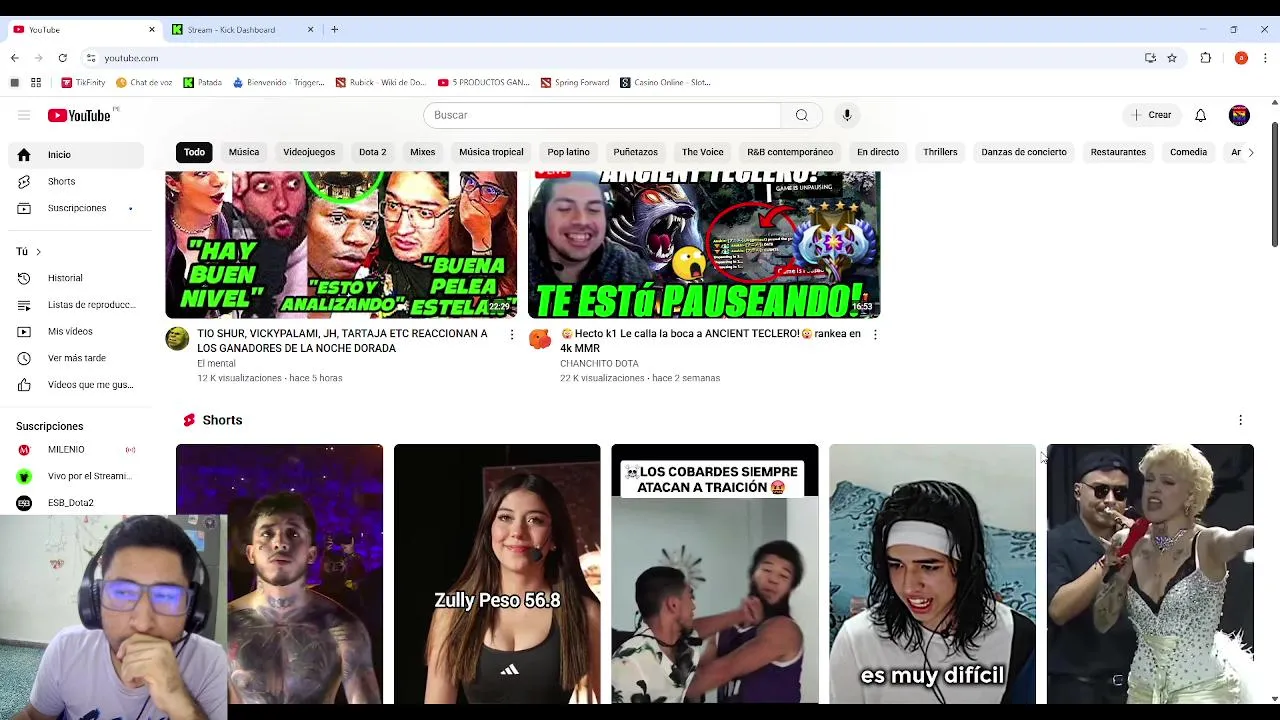Open the es muy difícil short

932,574
